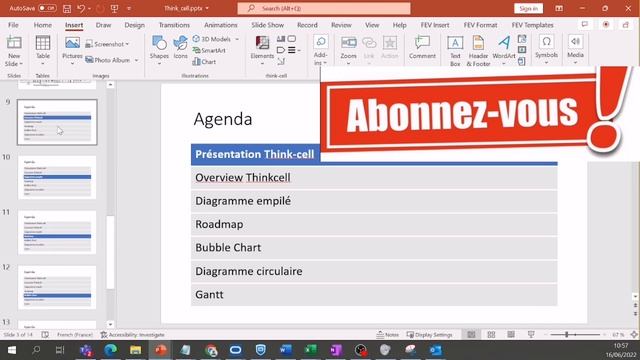
Task: Click the Diagramme empilé agenda row
Action: tap(374, 201)
